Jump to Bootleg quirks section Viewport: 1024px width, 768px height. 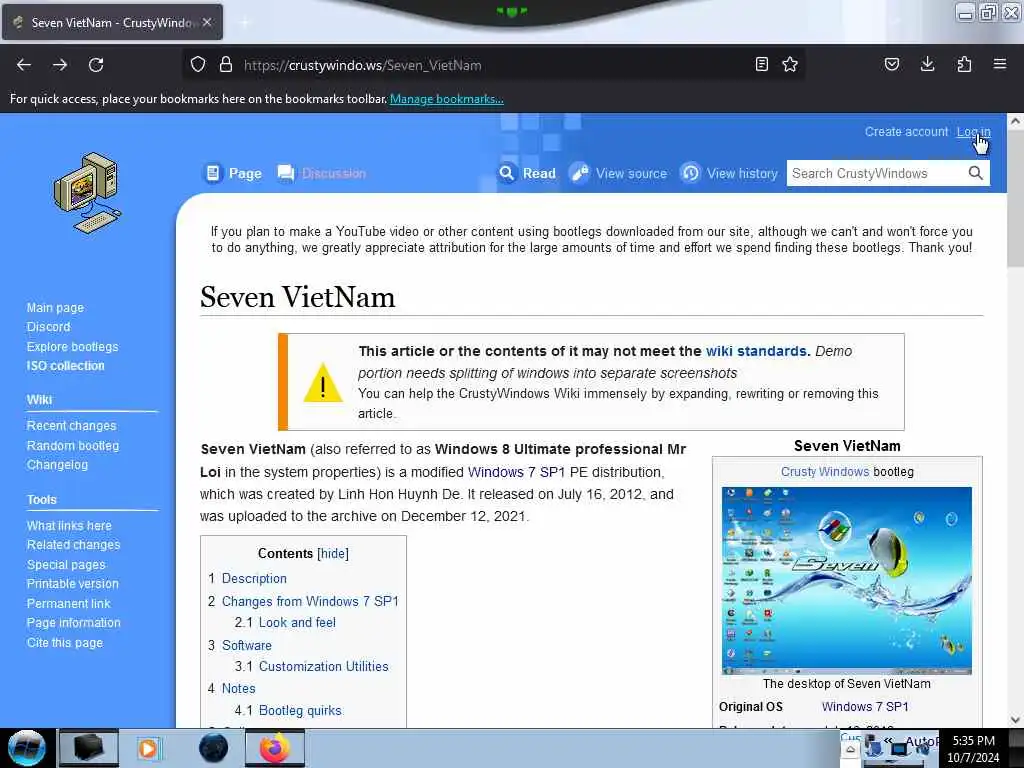300,711
